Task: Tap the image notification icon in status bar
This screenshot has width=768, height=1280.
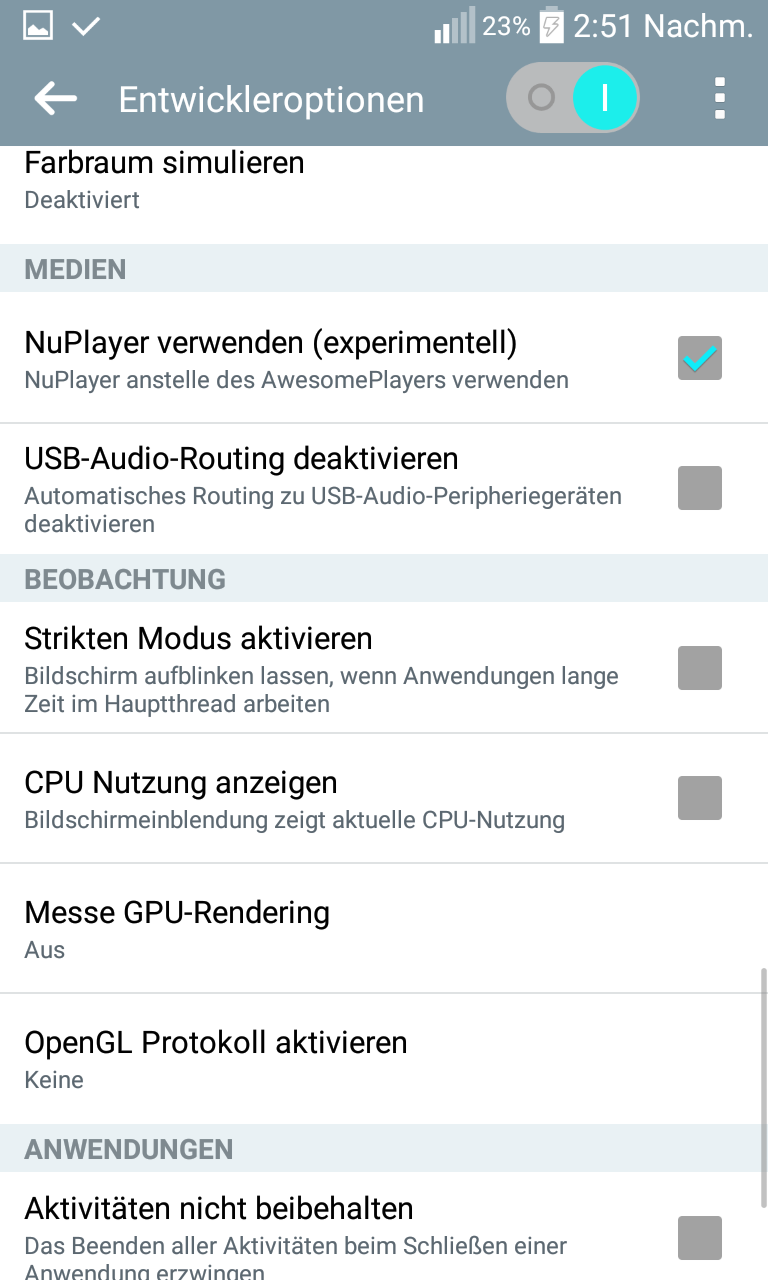Action: point(38,27)
